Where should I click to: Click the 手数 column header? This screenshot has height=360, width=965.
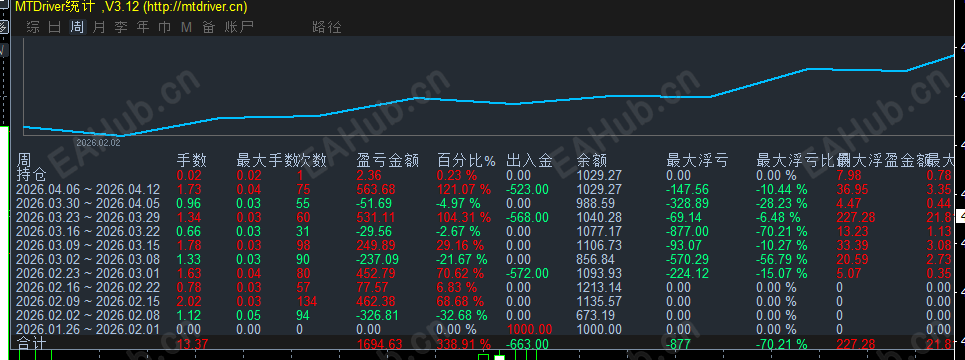point(191,161)
